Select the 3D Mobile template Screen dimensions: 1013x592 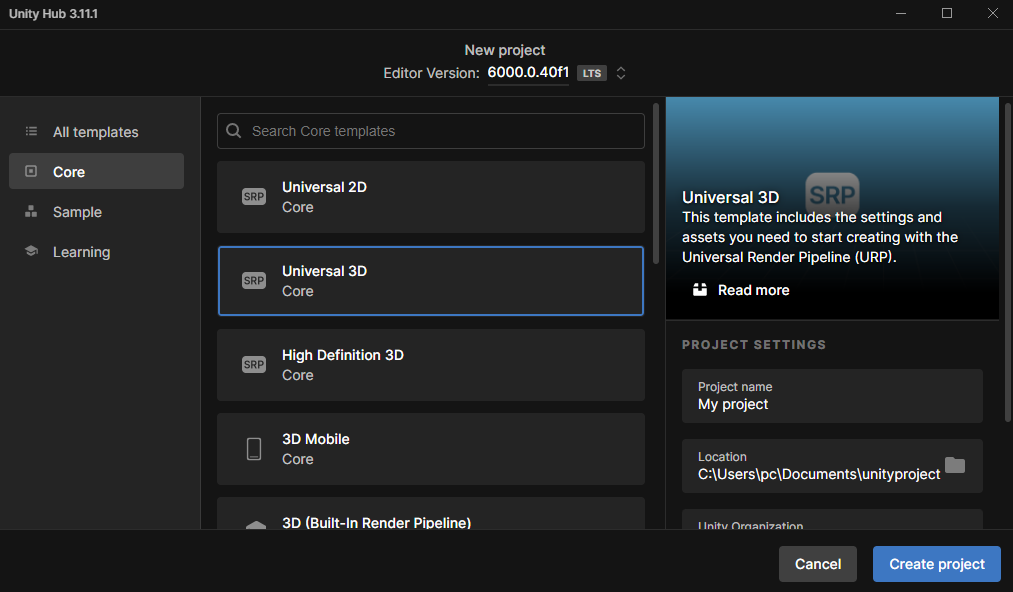[x=431, y=449]
